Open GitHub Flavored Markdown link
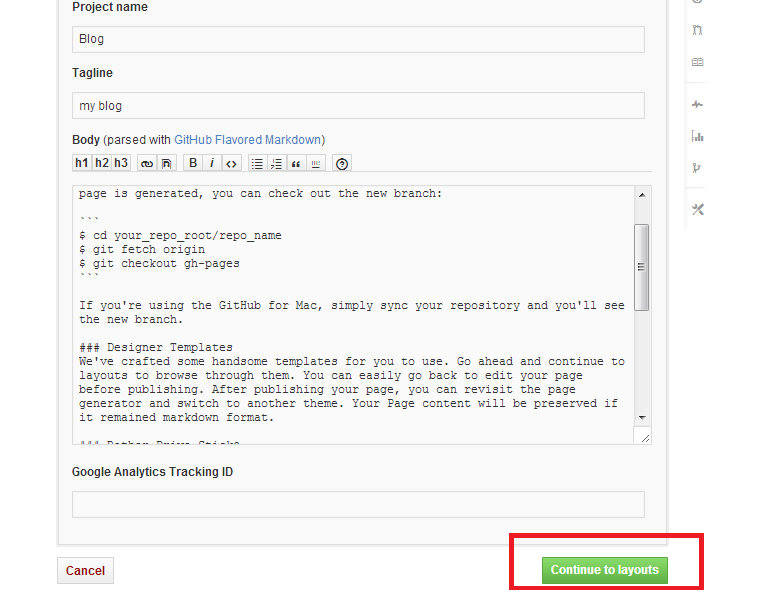The image size is (765, 590). 248,140
